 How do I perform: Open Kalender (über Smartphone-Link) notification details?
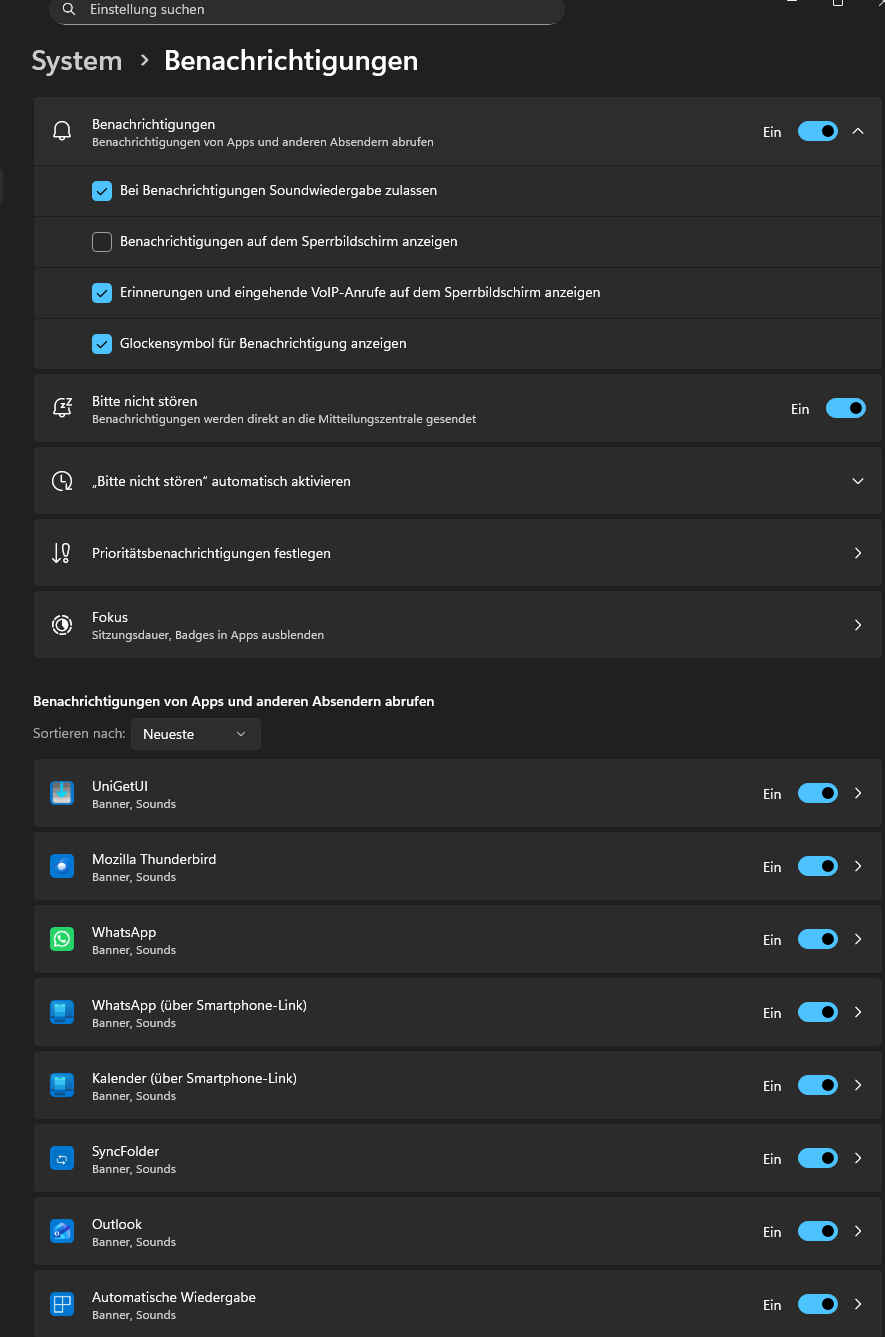click(858, 1085)
